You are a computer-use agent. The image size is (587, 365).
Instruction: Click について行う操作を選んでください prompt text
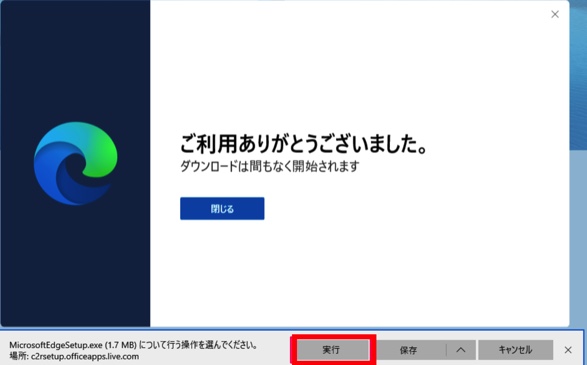click(198, 345)
